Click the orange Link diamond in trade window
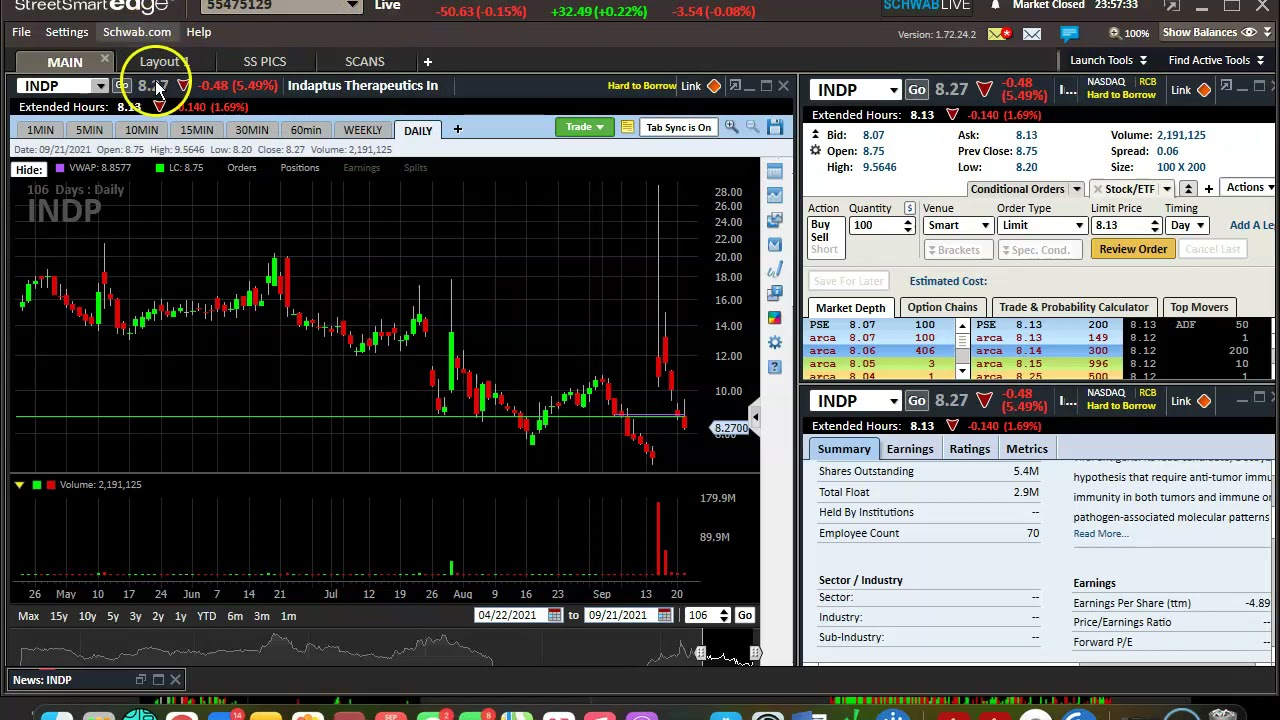The width and height of the screenshot is (1280, 720). click(1204, 91)
